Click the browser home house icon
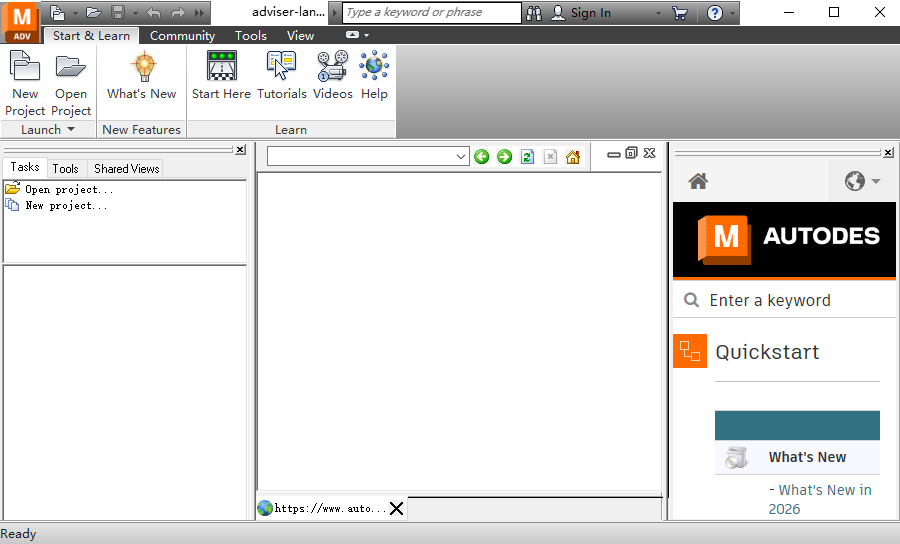Image resolution: width=900 pixels, height=544 pixels. tap(573, 156)
